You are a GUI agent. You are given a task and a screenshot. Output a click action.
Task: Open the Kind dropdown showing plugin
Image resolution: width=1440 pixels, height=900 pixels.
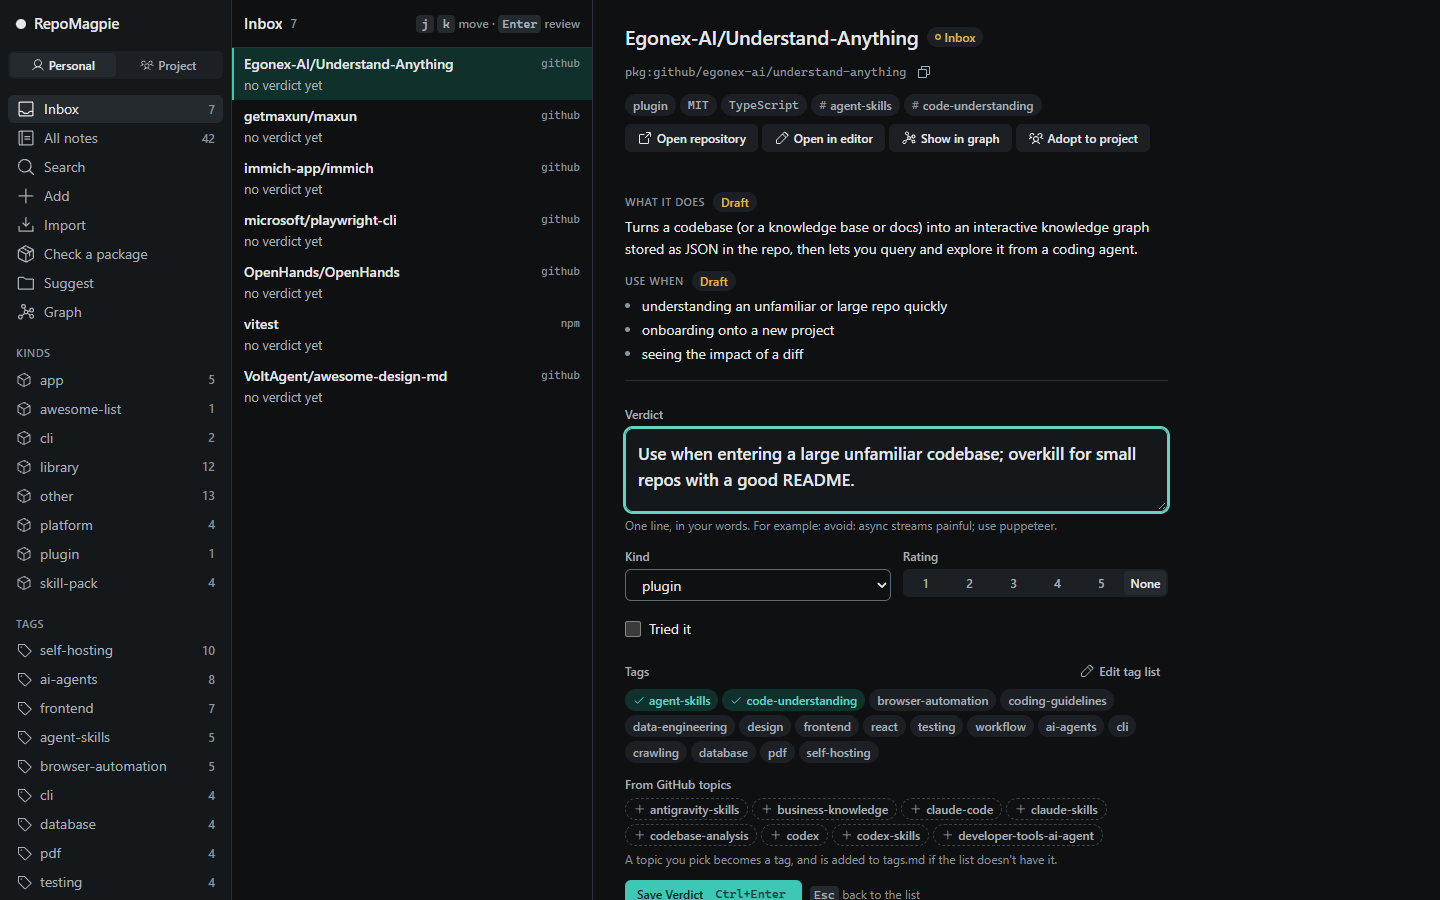pyautogui.click(x=757, y=585)
